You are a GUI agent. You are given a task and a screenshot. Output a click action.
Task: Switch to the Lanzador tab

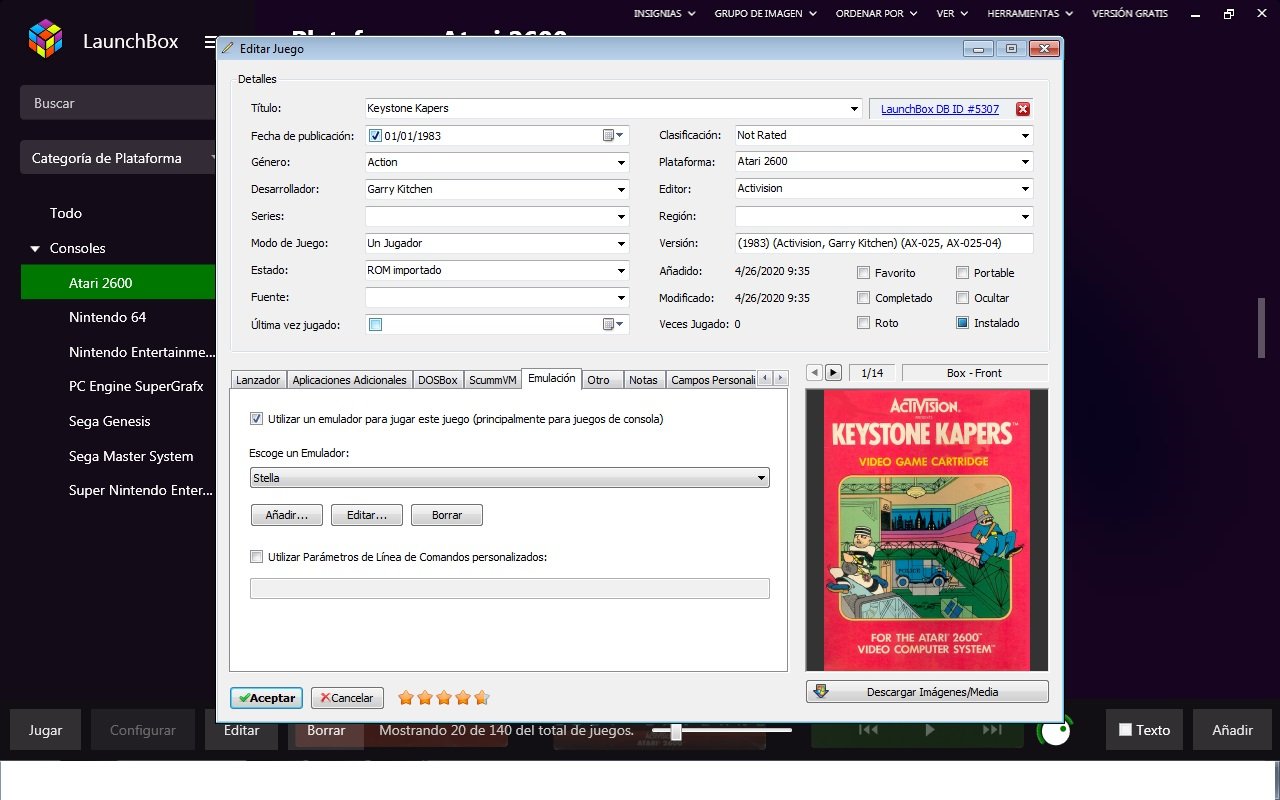[x=258, y=380]
